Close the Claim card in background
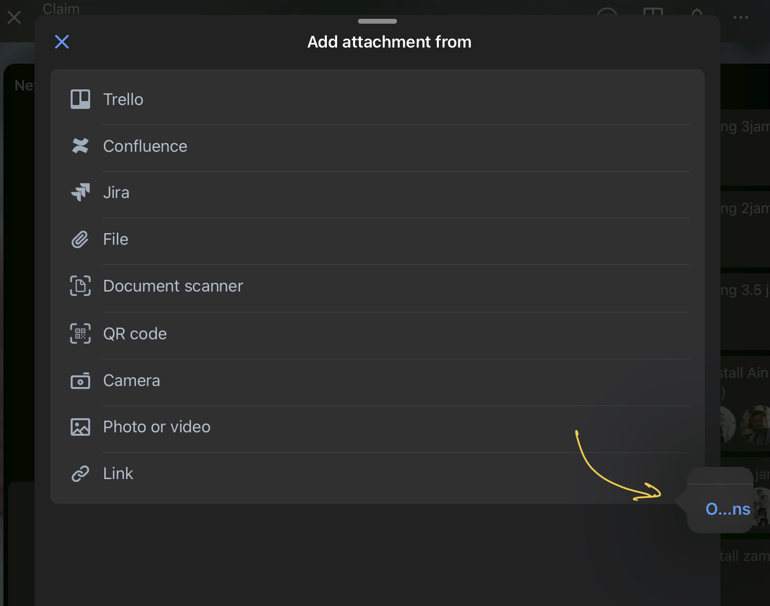 14,18
